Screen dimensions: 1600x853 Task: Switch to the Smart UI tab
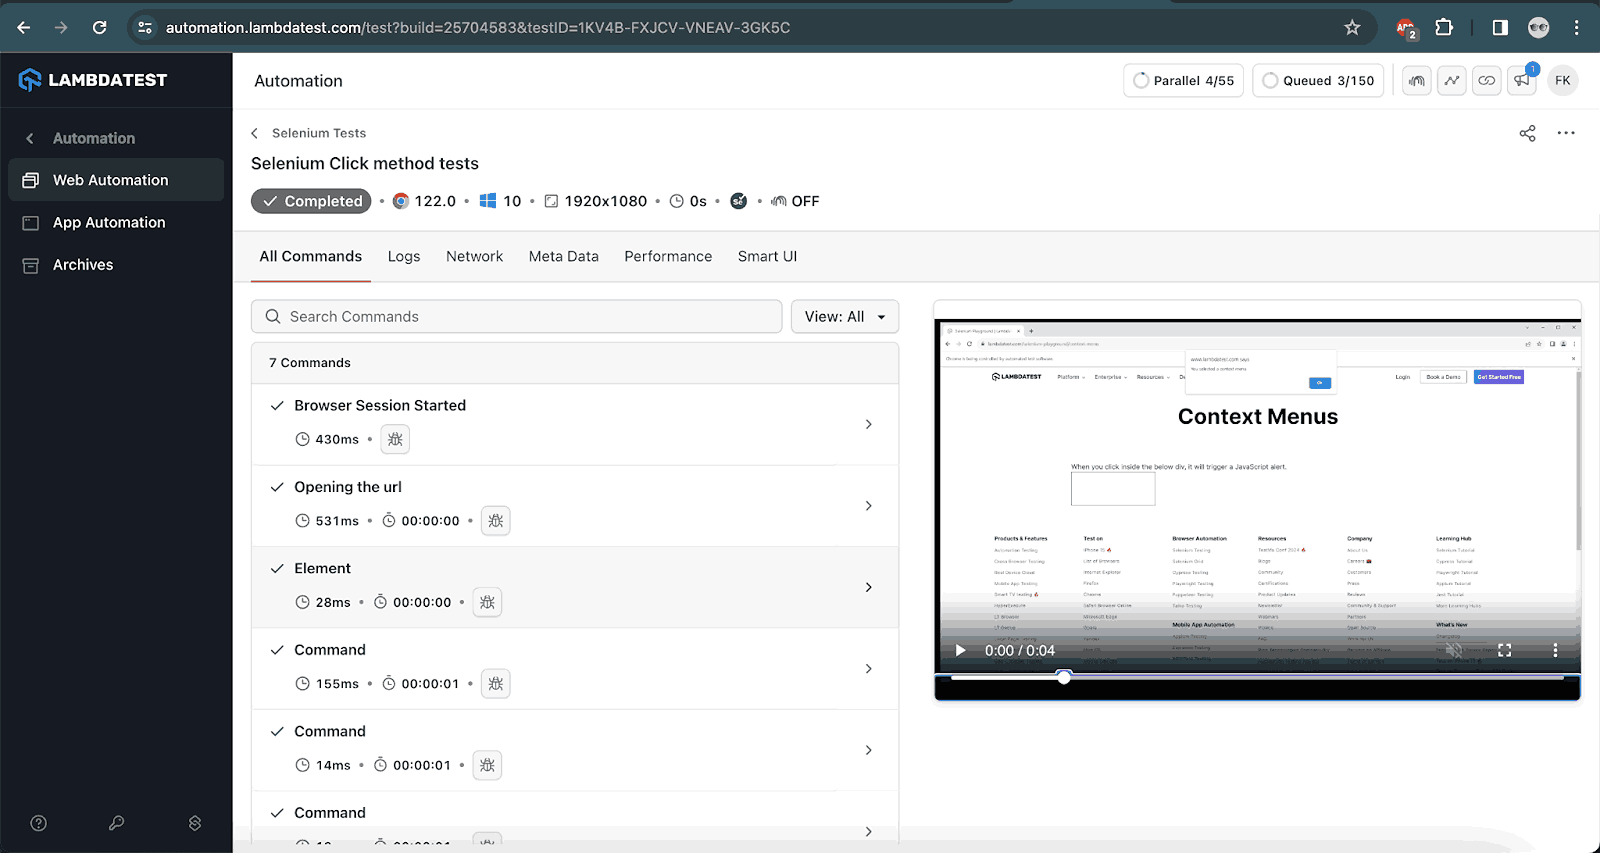pos(768,256)
